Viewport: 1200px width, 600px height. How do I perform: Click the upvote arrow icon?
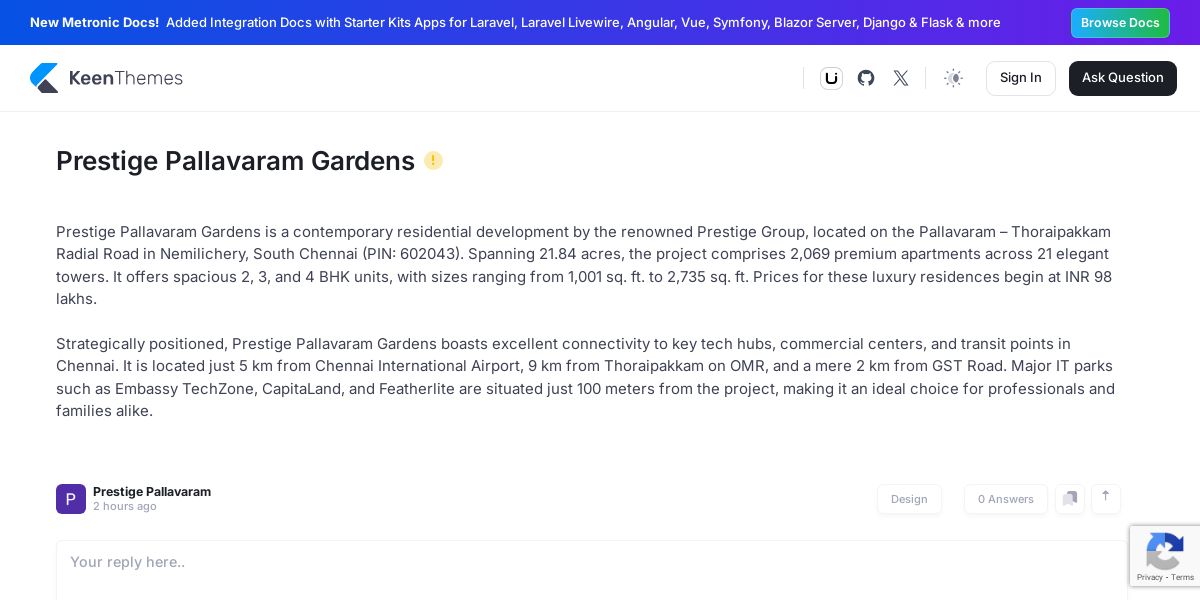[x=1106, y=499]
